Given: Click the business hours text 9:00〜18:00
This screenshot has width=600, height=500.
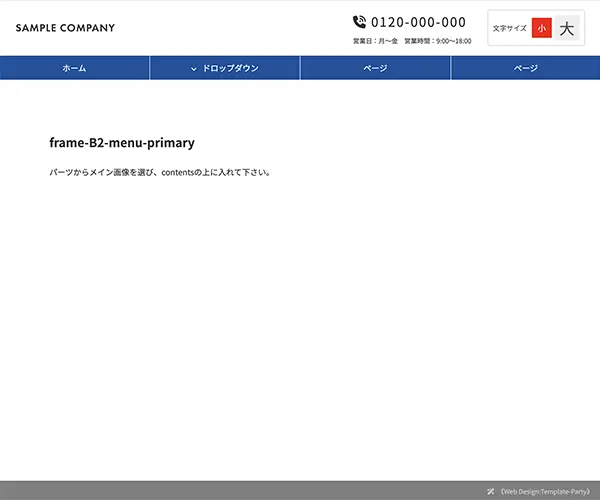Looking at the screenshot, I should pyautogui.click(x=453, y=42).
